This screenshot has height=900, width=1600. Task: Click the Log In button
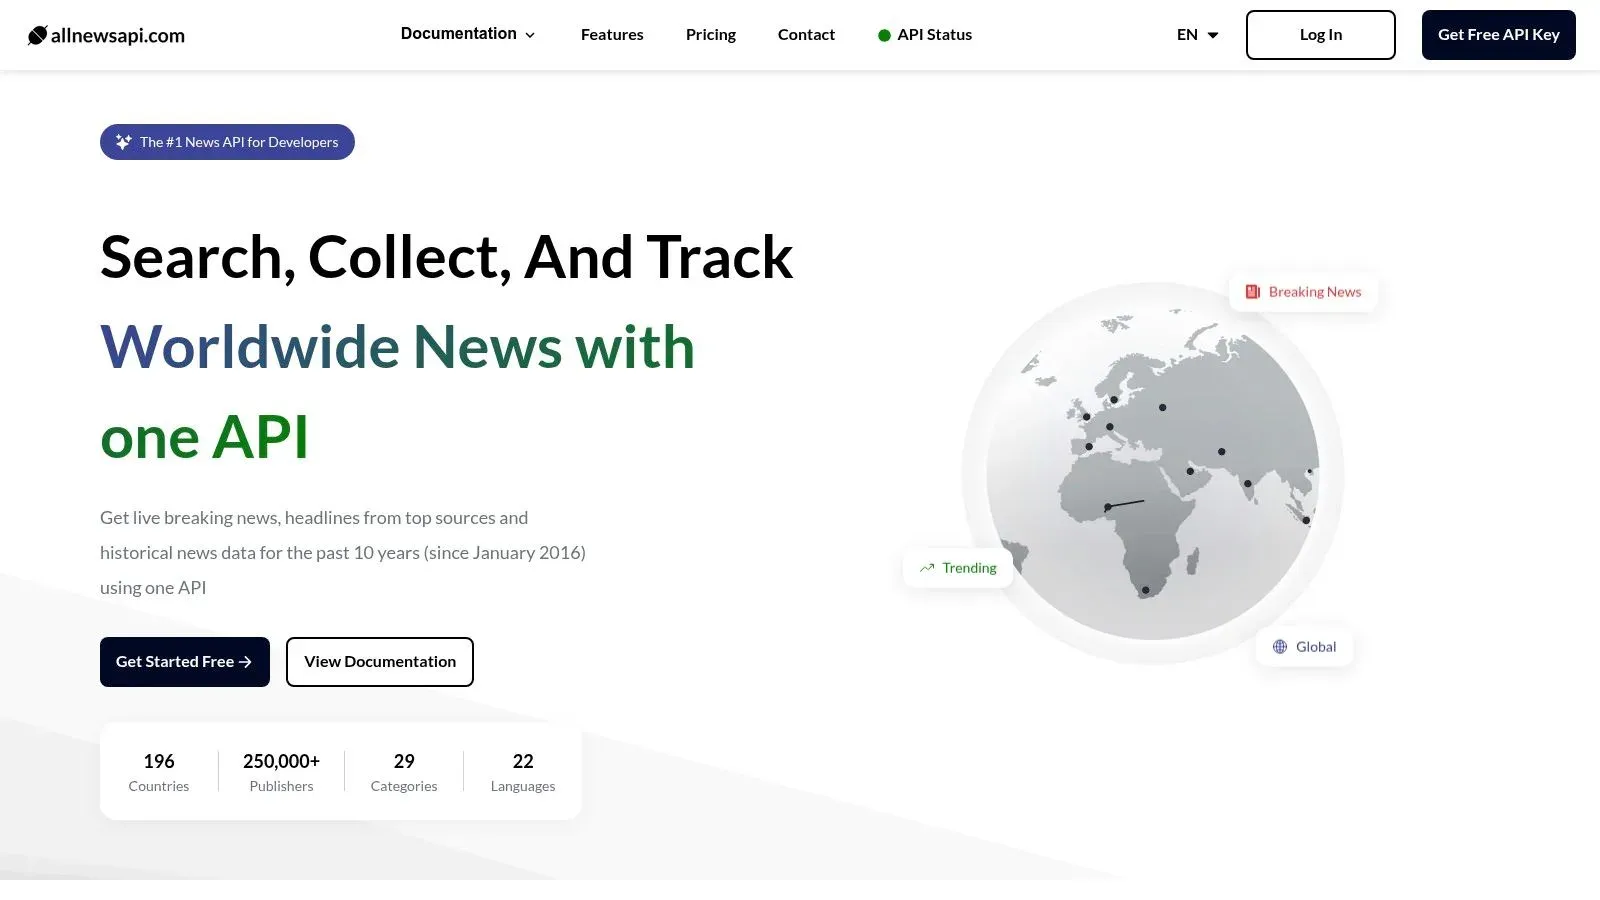coord(1320,35)
